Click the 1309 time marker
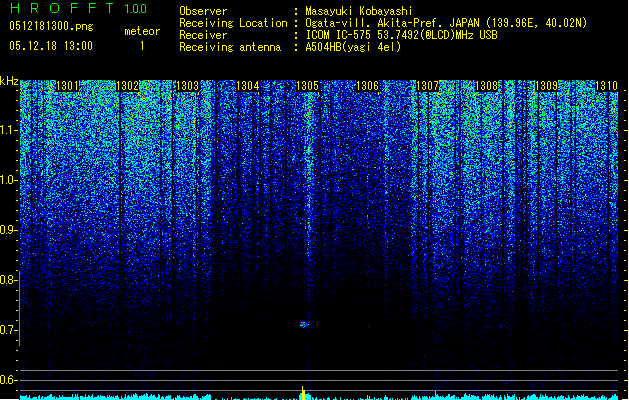The width and height of the screenshot is (629, 400). tap(547, 86)
